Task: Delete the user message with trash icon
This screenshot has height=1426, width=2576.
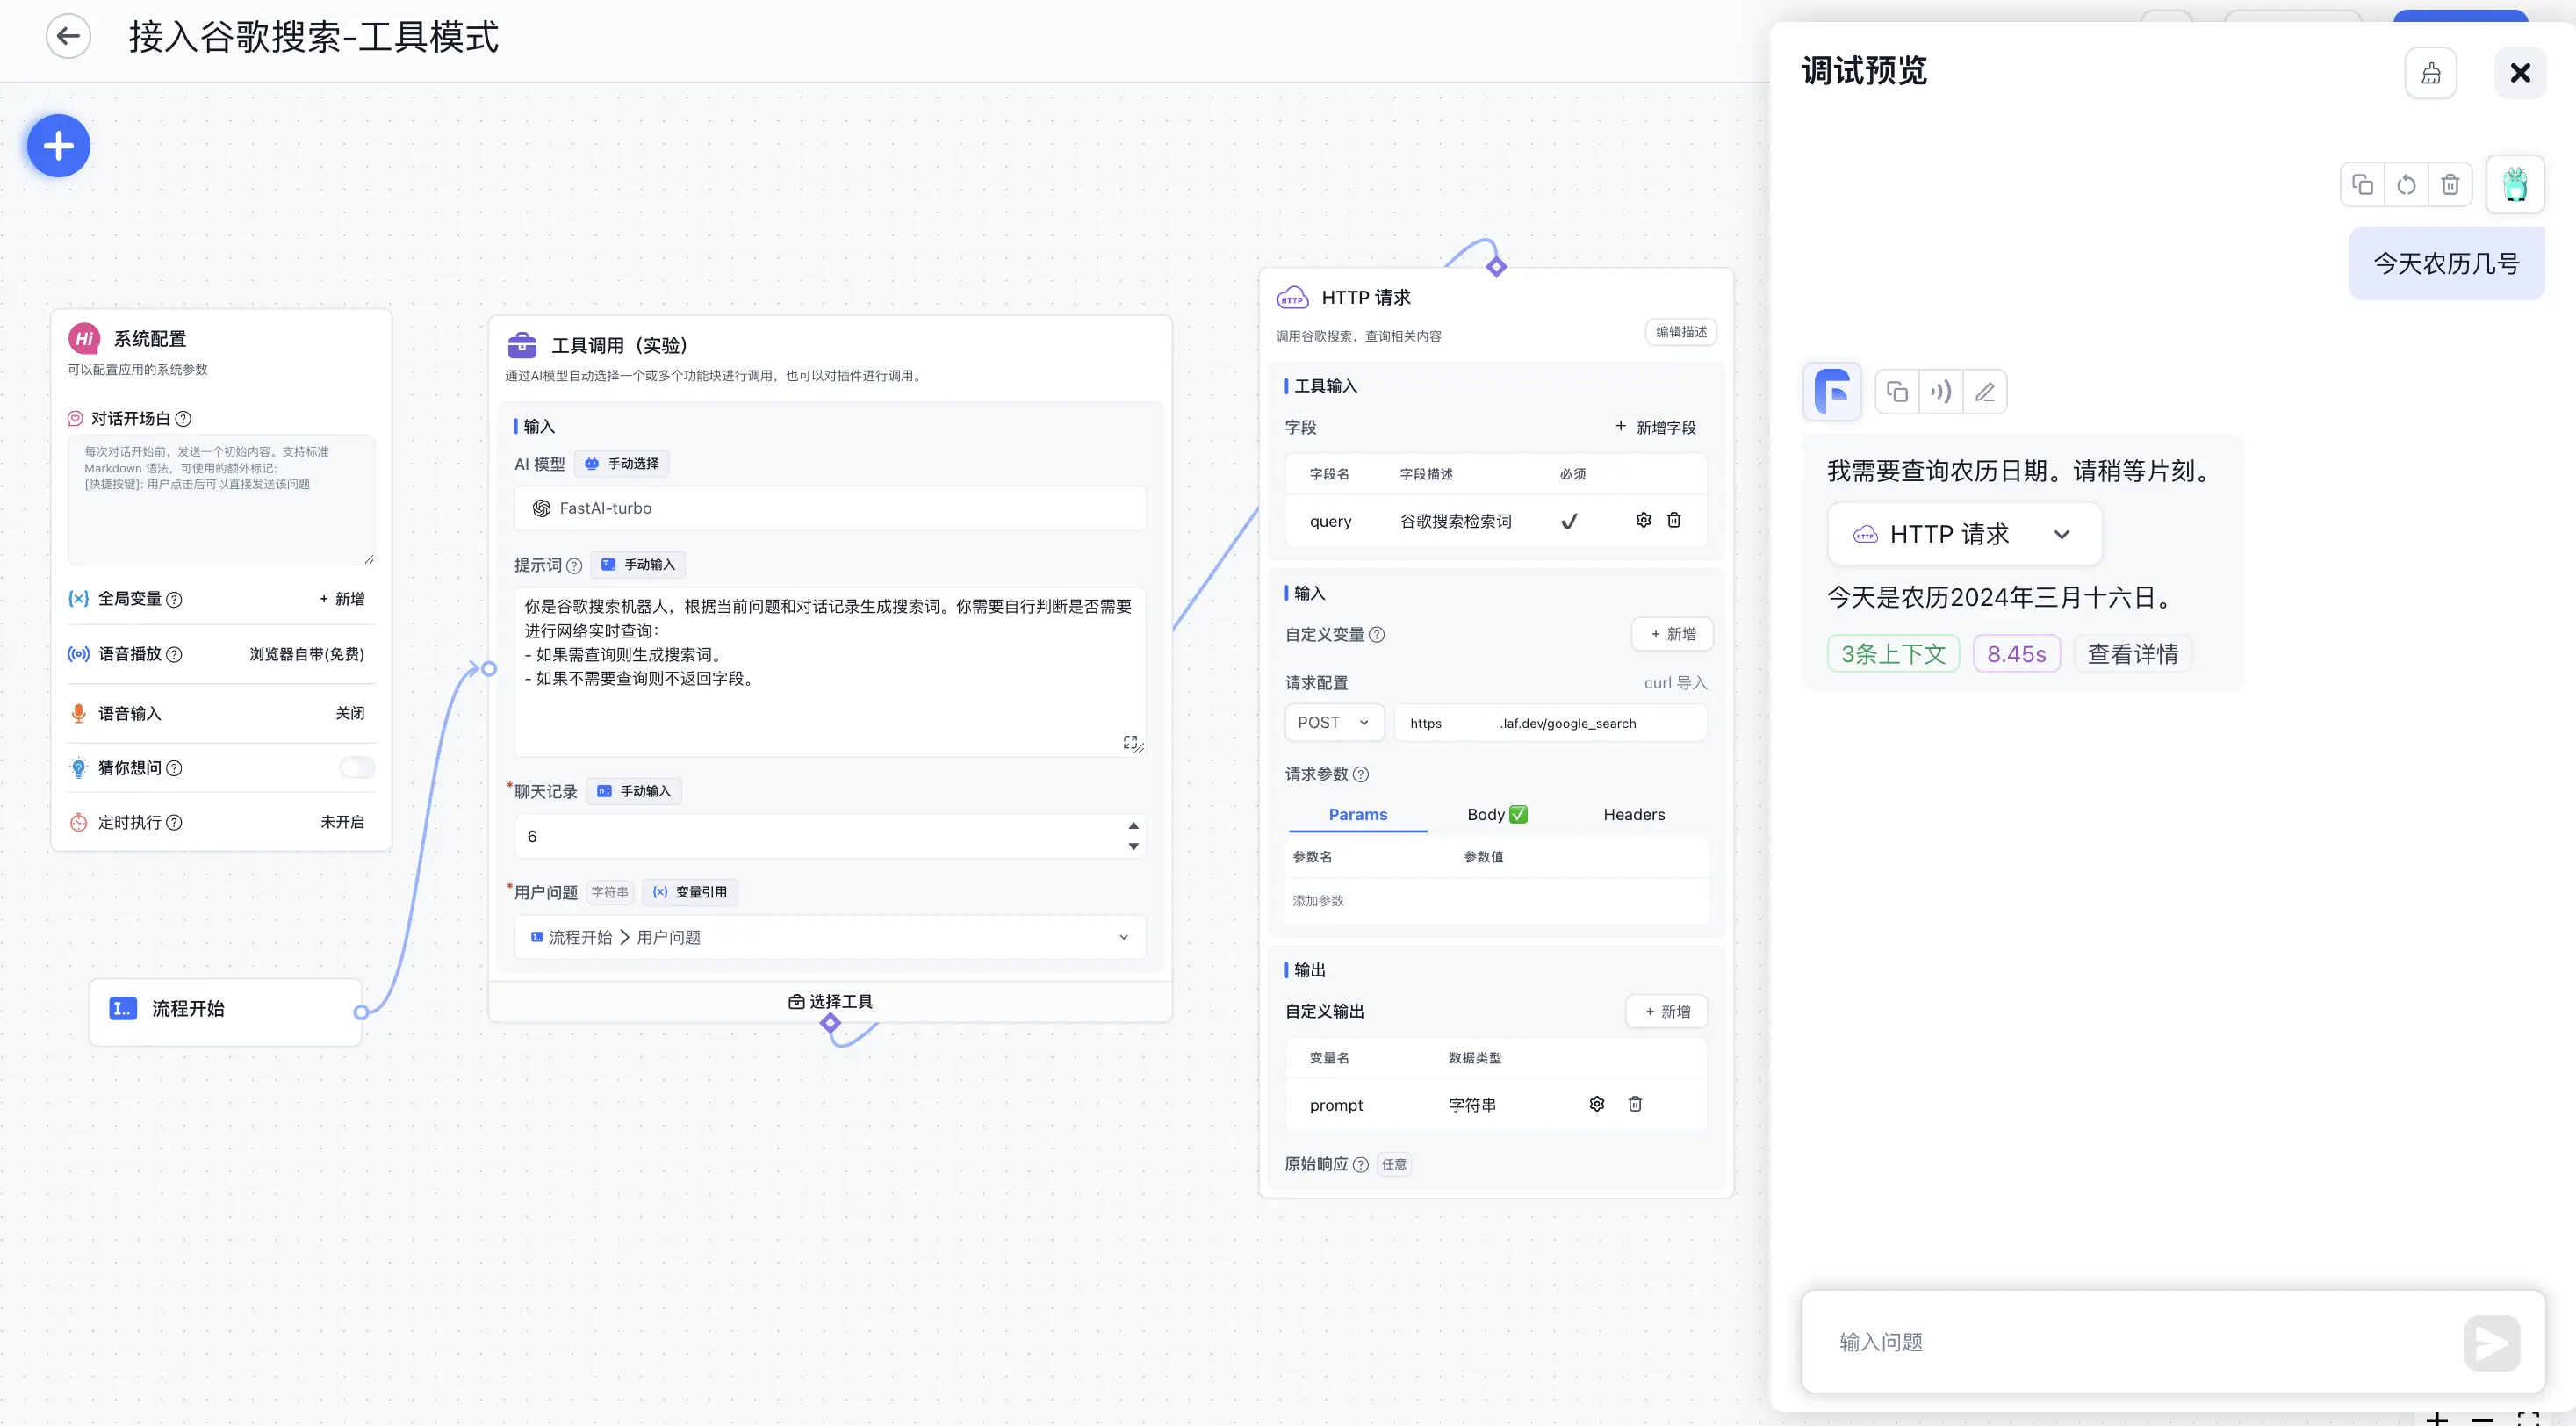Action: point(2449,185)
